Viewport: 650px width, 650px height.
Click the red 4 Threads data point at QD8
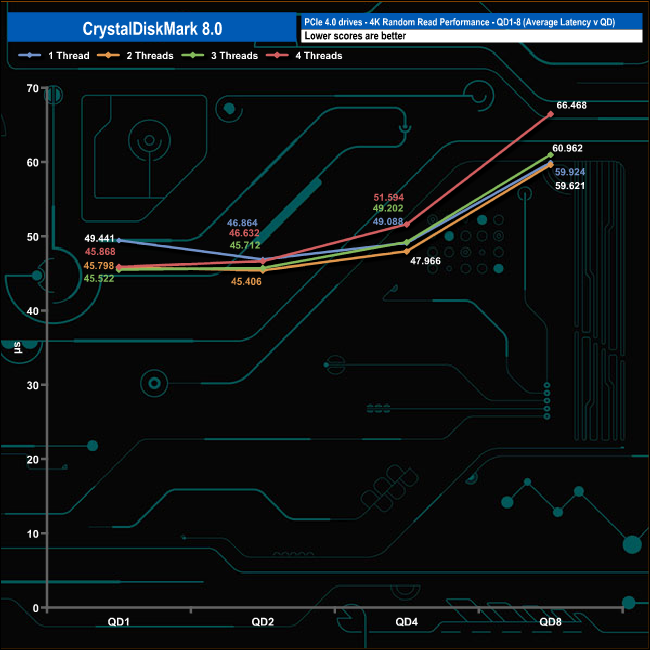(551, 114)
